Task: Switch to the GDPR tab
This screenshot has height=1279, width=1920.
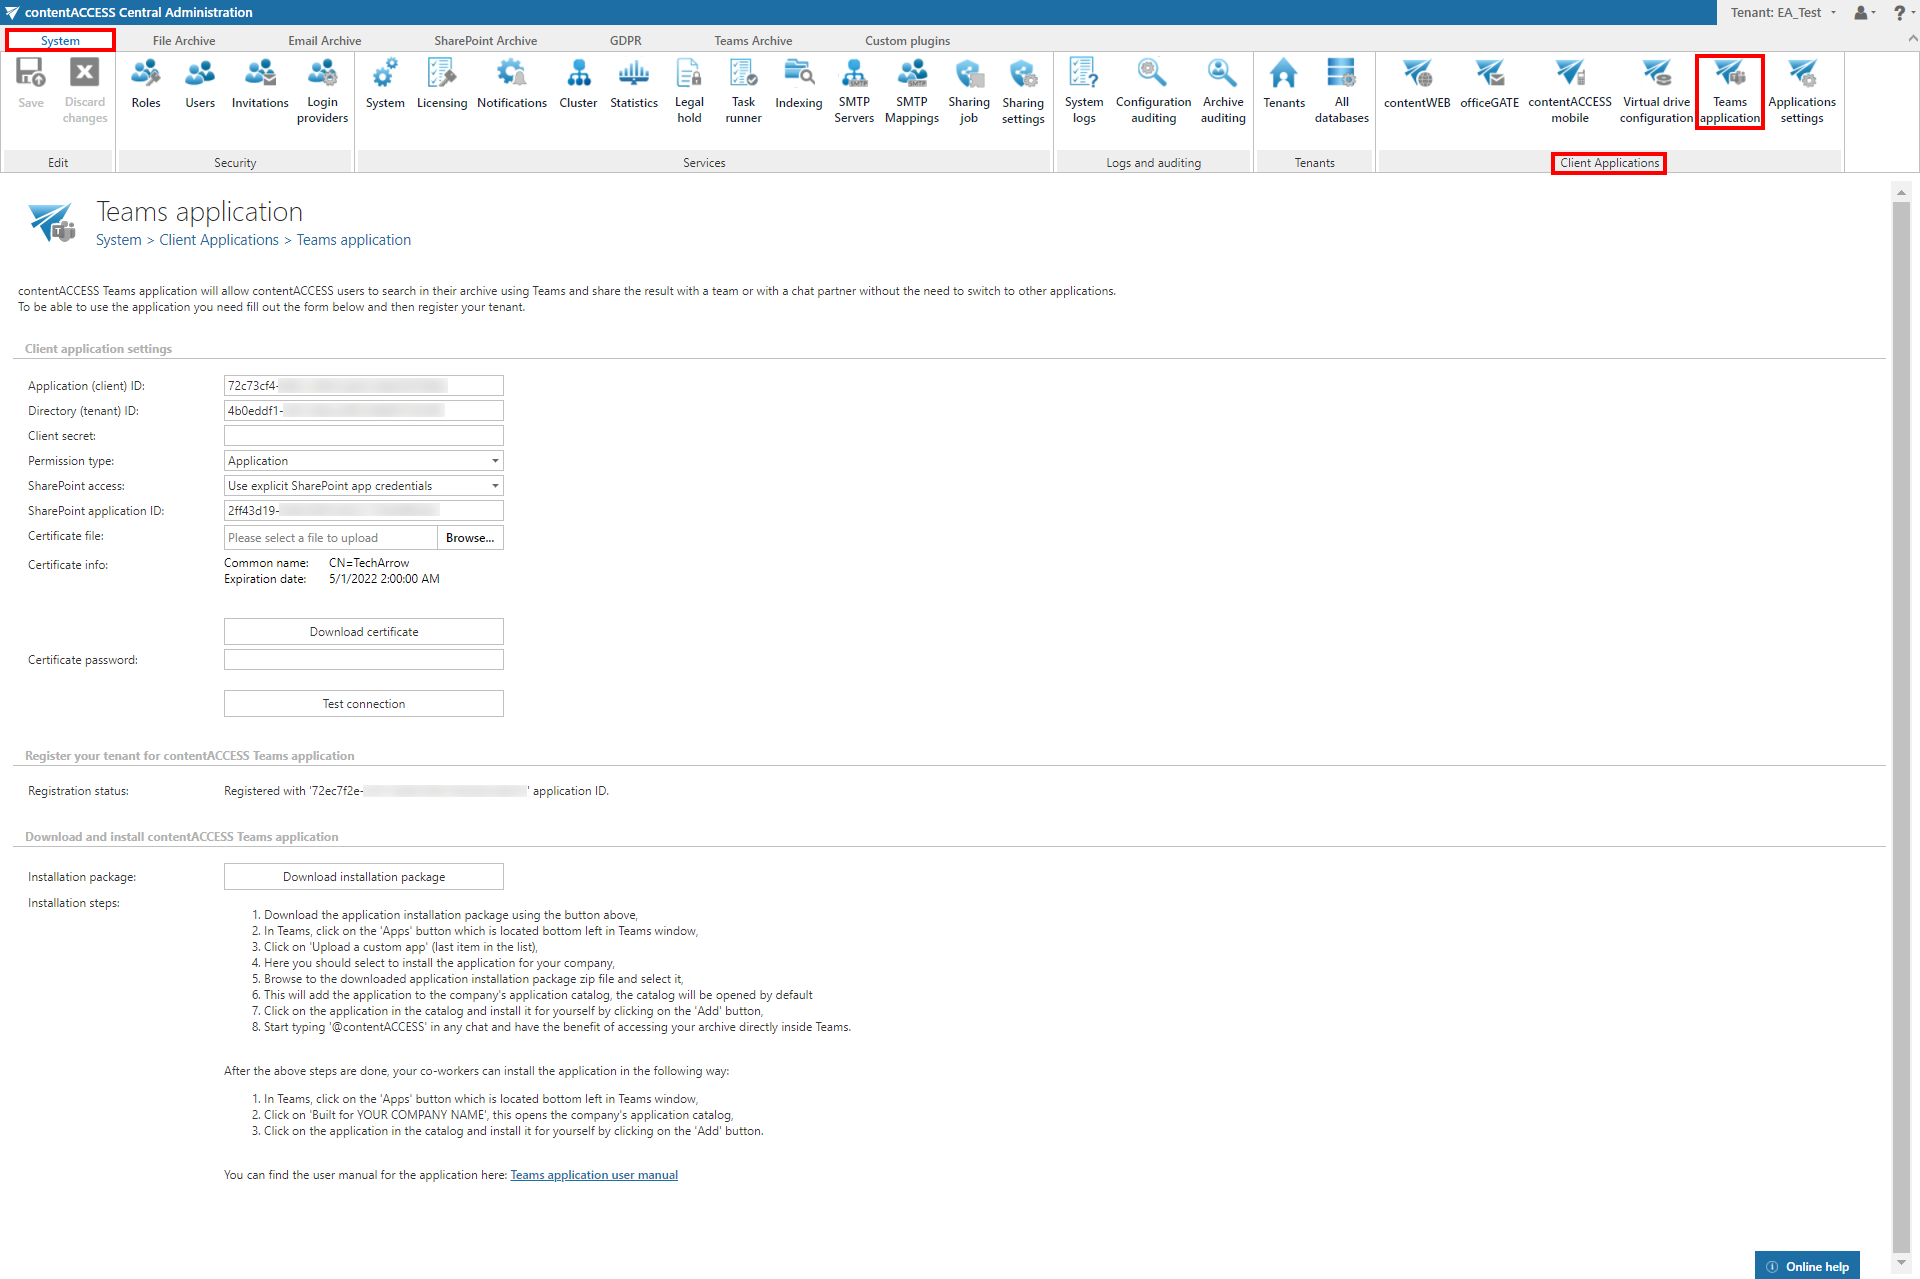Action: 625,41
